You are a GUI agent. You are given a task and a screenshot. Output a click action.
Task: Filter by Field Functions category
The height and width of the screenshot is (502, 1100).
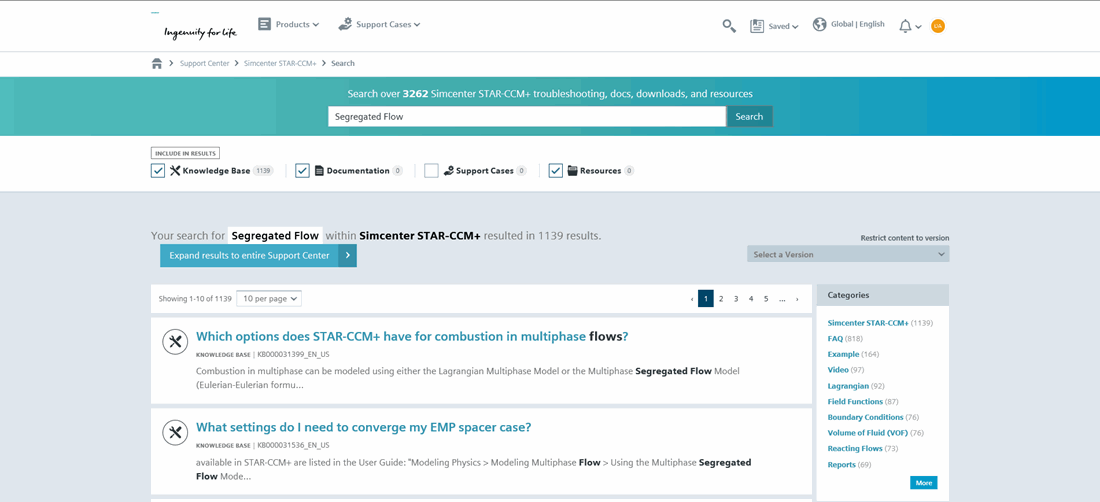pos(855,401)
